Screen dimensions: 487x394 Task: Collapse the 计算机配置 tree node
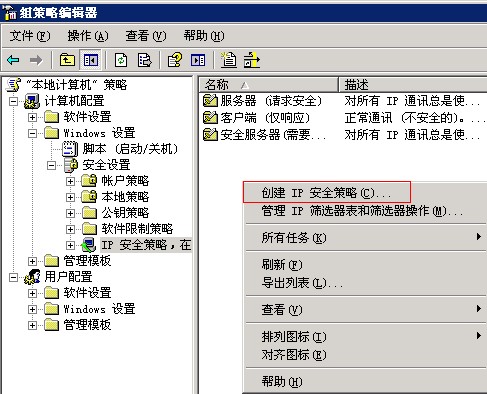point(13,101)
